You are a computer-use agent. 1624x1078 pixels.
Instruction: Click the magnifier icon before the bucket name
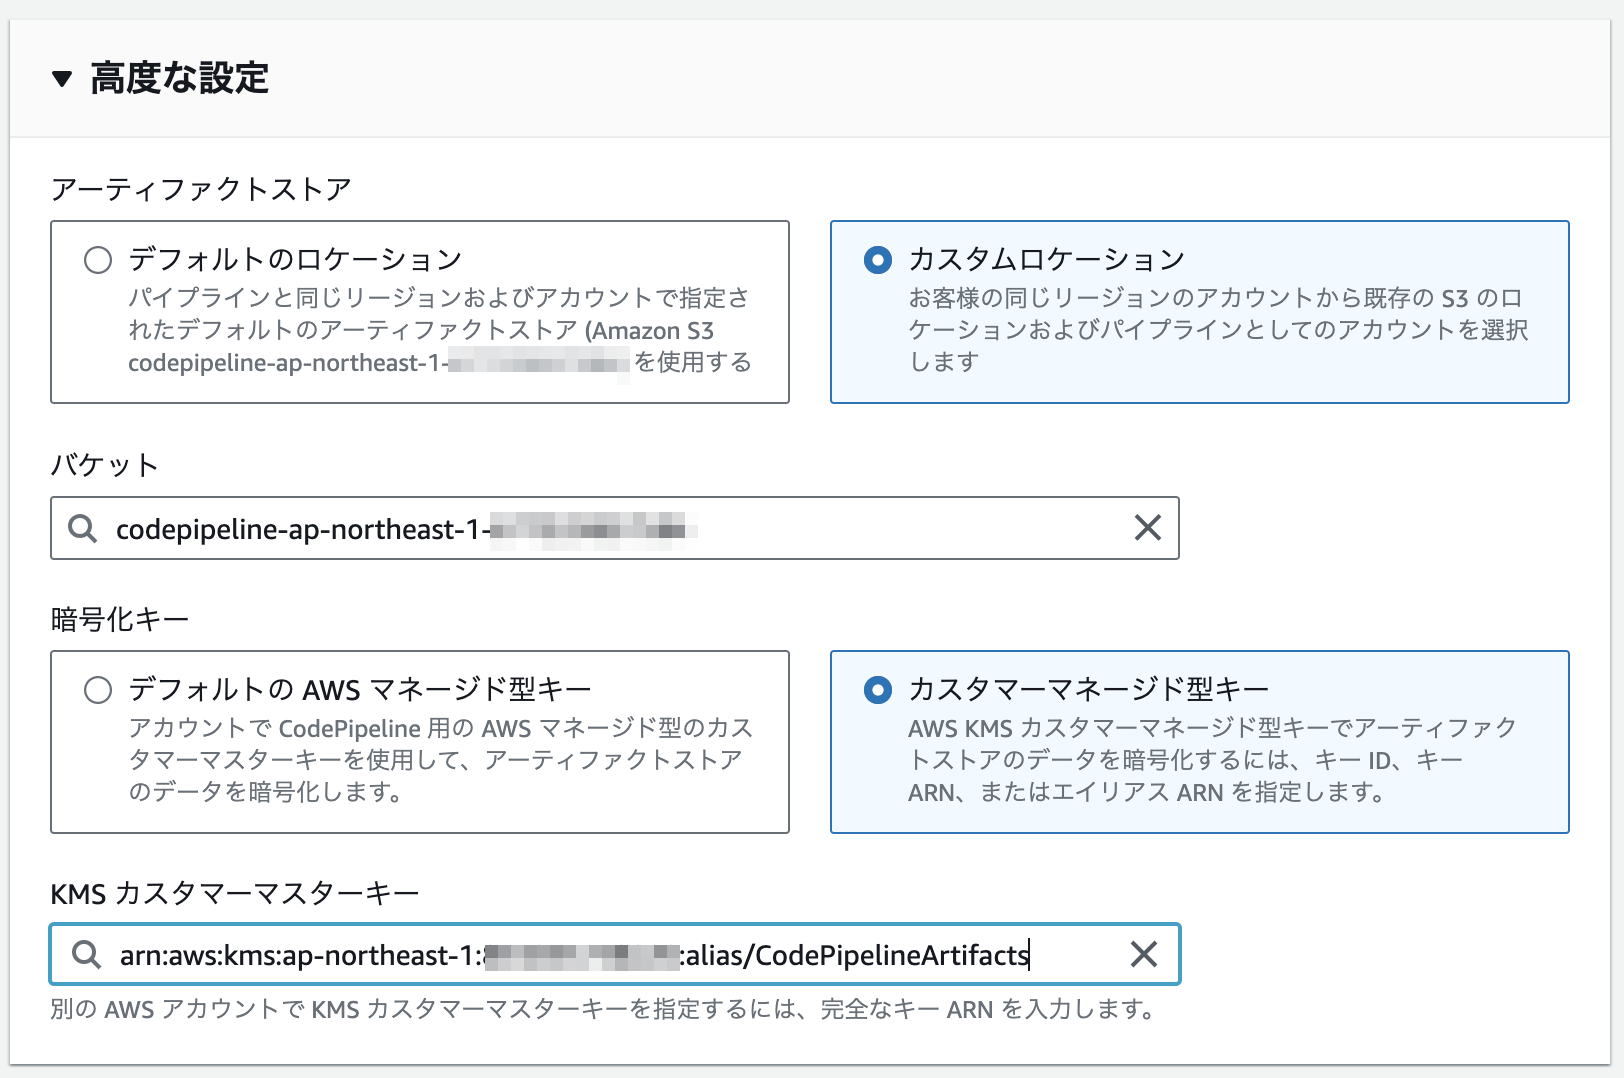81,528
